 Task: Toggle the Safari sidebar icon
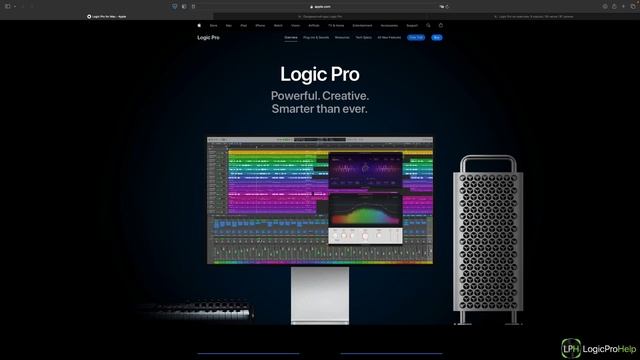tap(7, 7)
